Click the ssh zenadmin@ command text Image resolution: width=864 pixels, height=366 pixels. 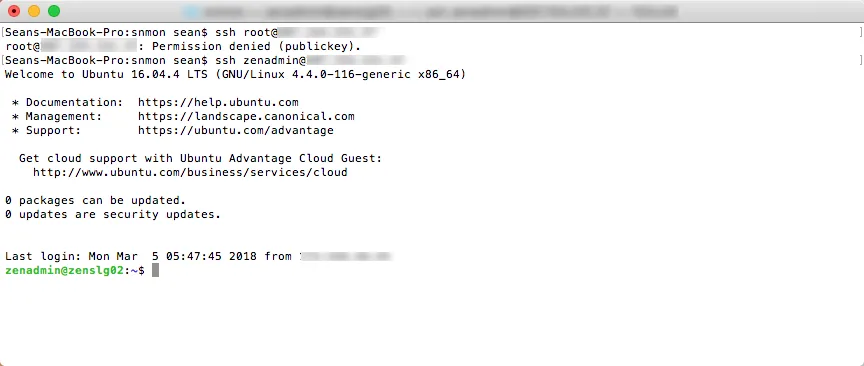260,60
